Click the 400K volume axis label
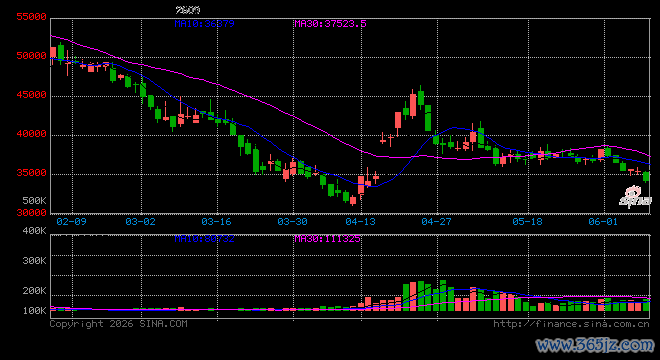The height and width of the screenshot is (360, 660). [x=34, y=231]
